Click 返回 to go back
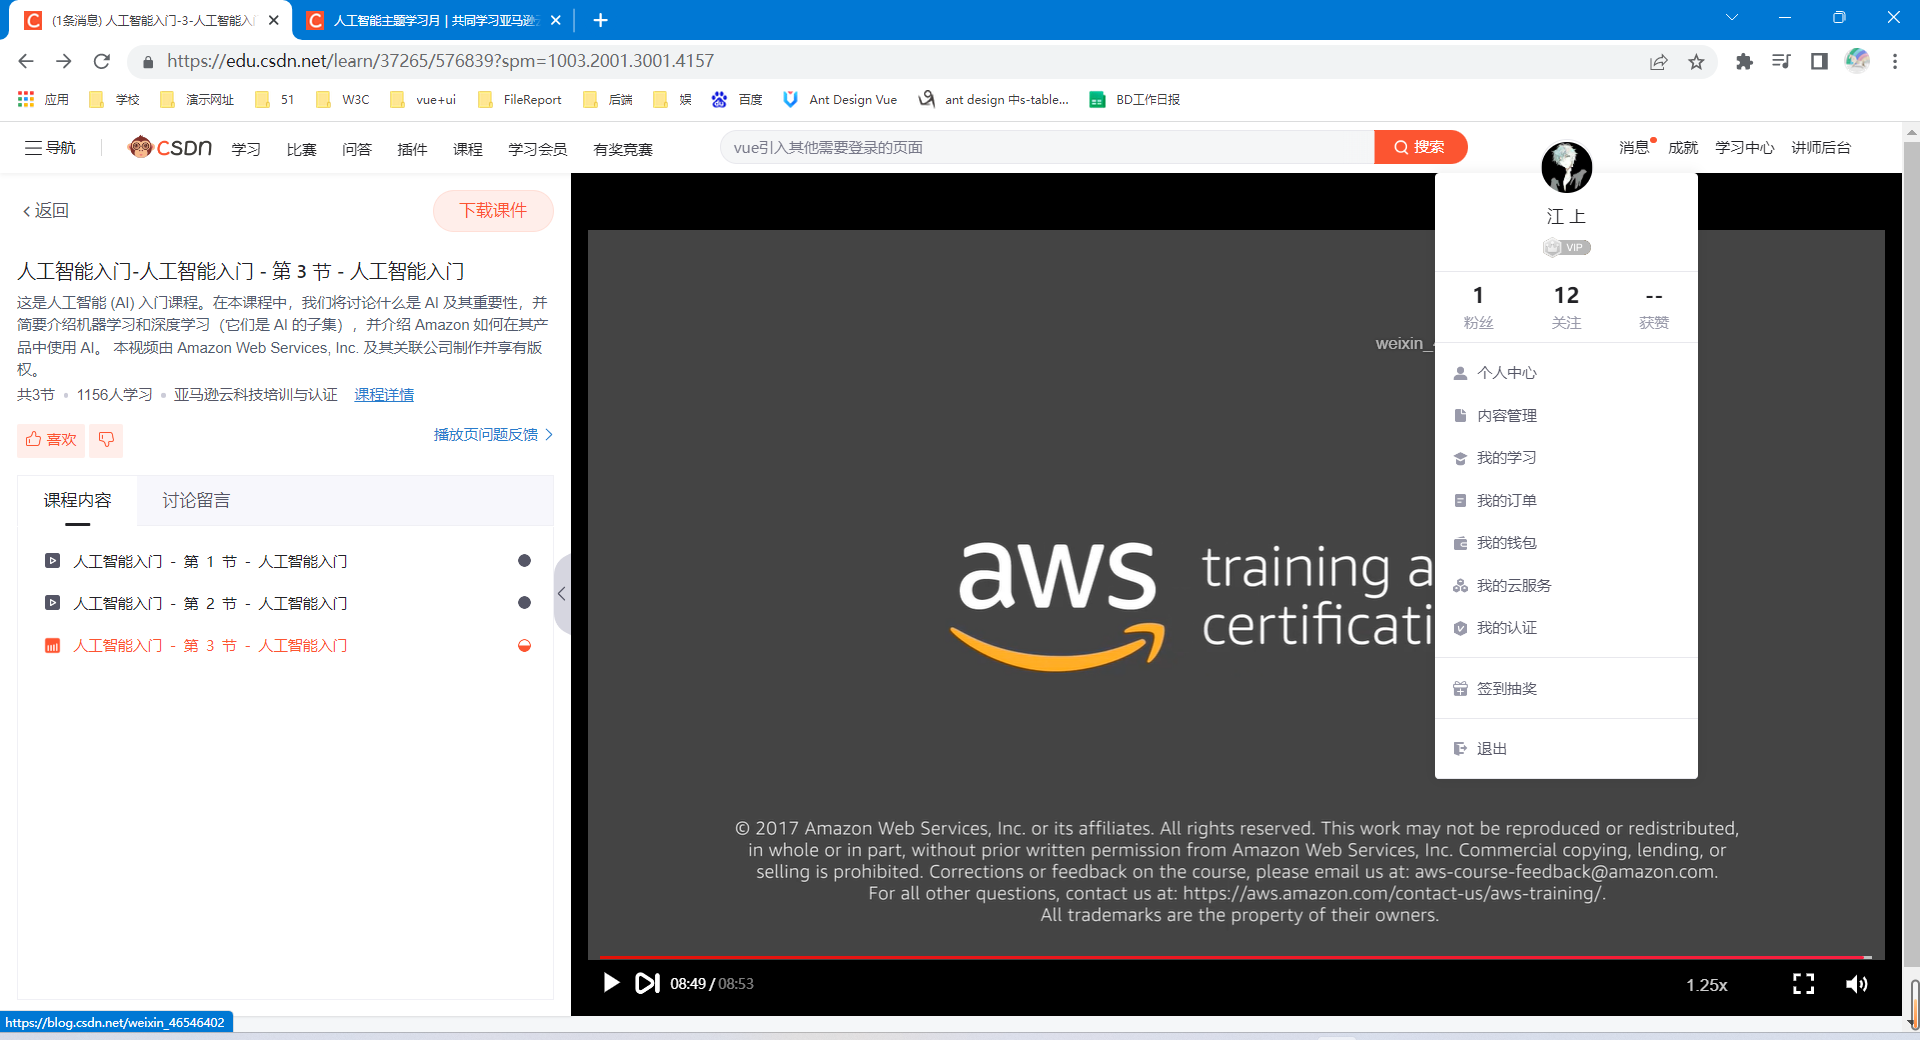The width and height of the screenshot is (1920, 1040). click(46, 210)
